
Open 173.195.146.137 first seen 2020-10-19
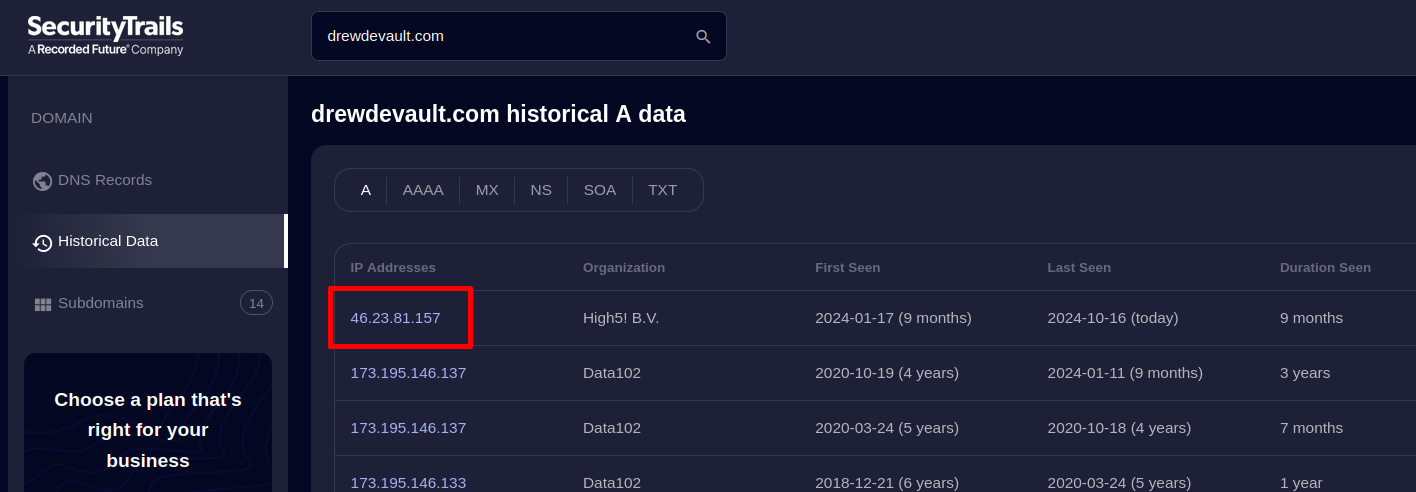[x=408, y=373]
